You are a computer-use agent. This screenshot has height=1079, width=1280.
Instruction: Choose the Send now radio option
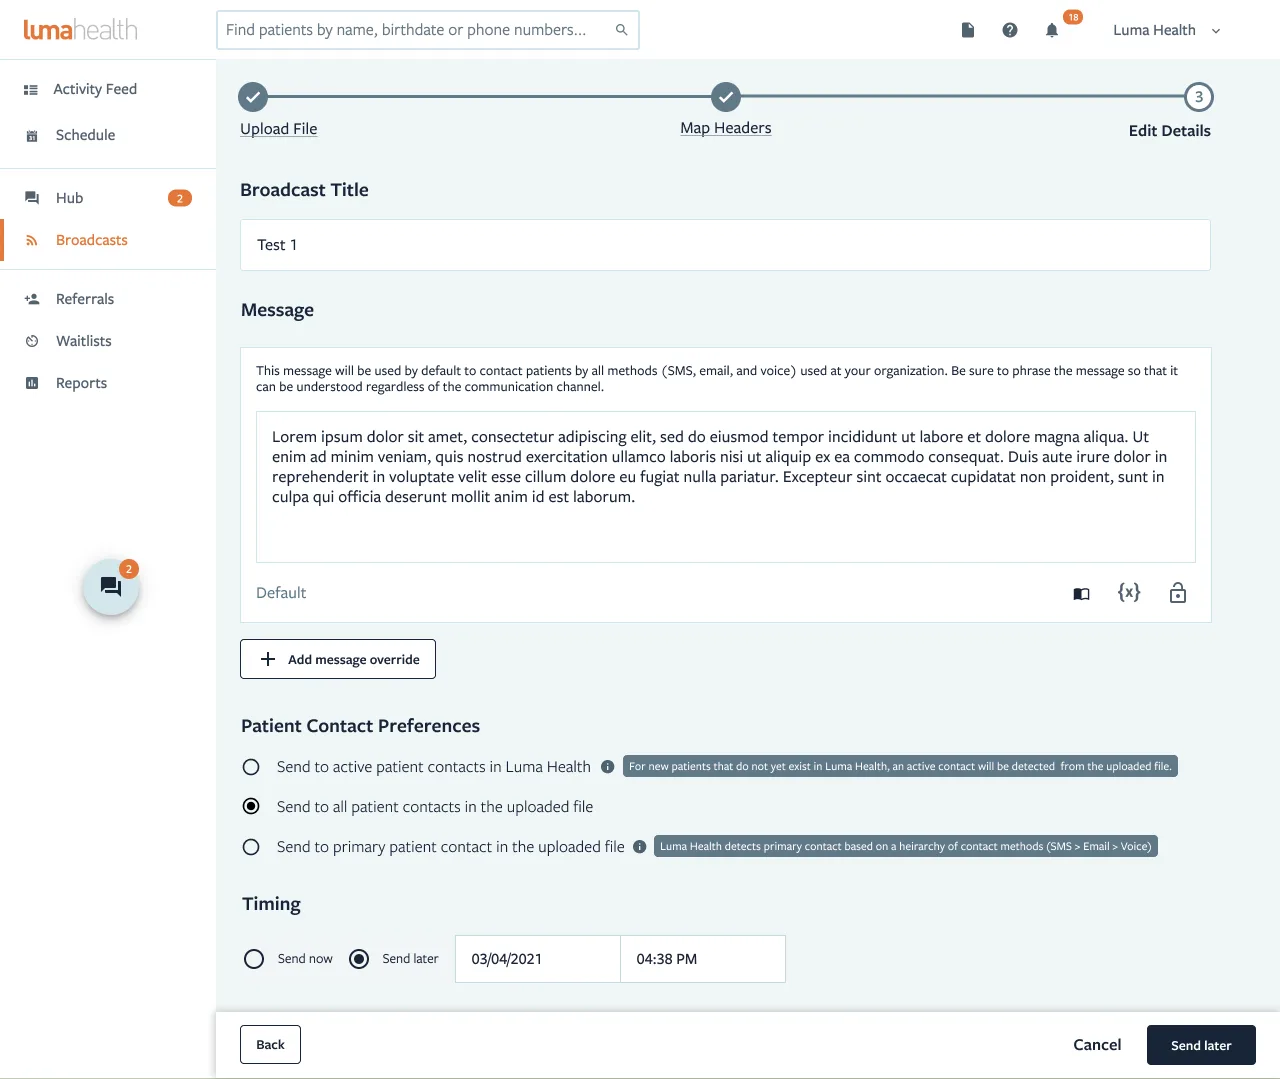(x=254, y=959)
